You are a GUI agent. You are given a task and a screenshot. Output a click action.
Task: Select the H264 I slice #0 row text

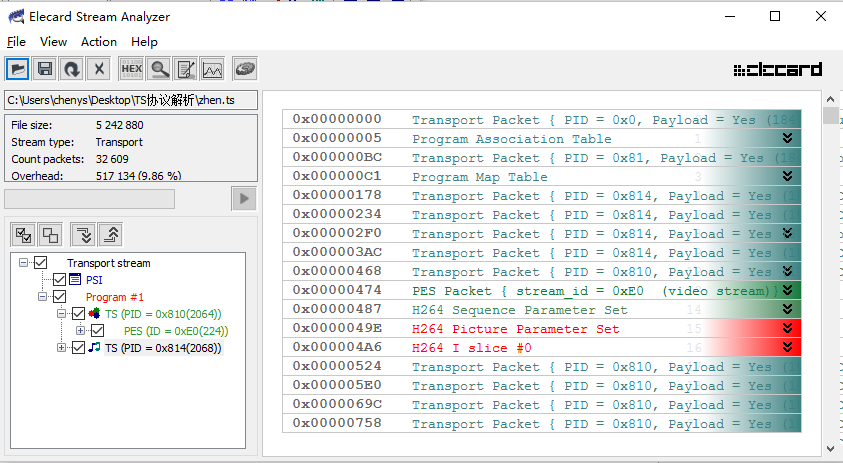click(x=471, y=348)
